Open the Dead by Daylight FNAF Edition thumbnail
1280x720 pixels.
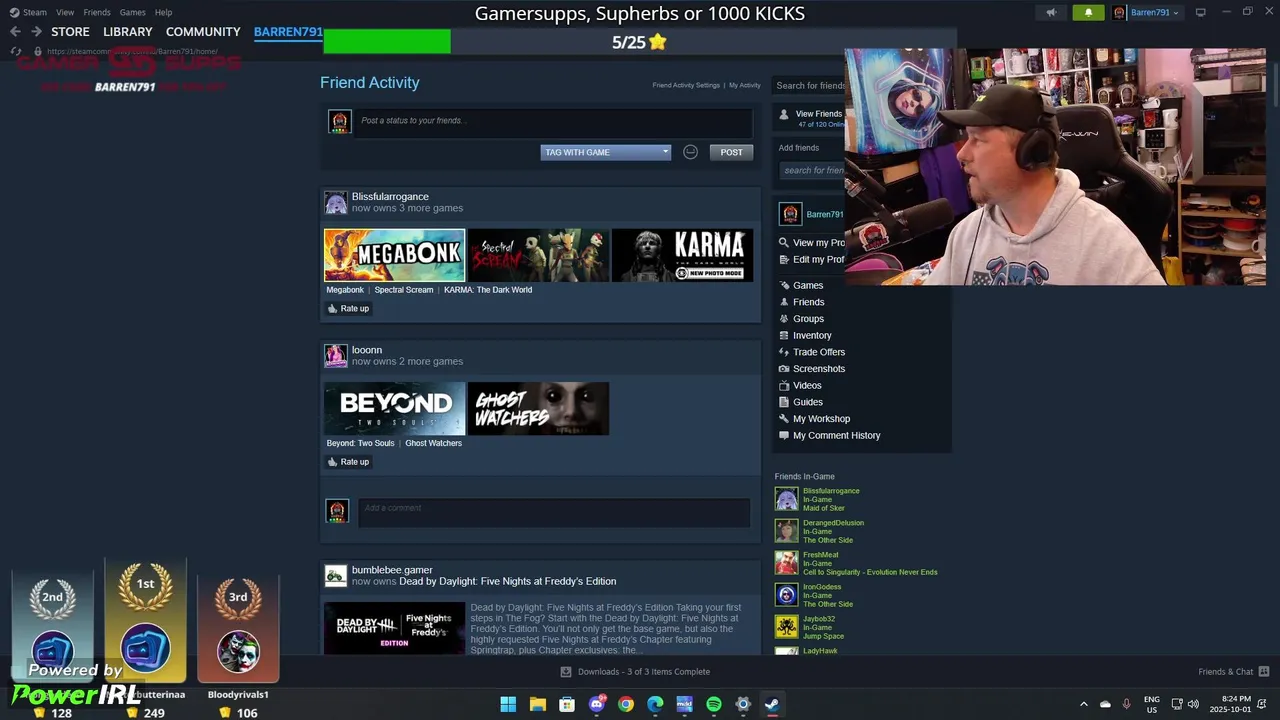point(394,628)
